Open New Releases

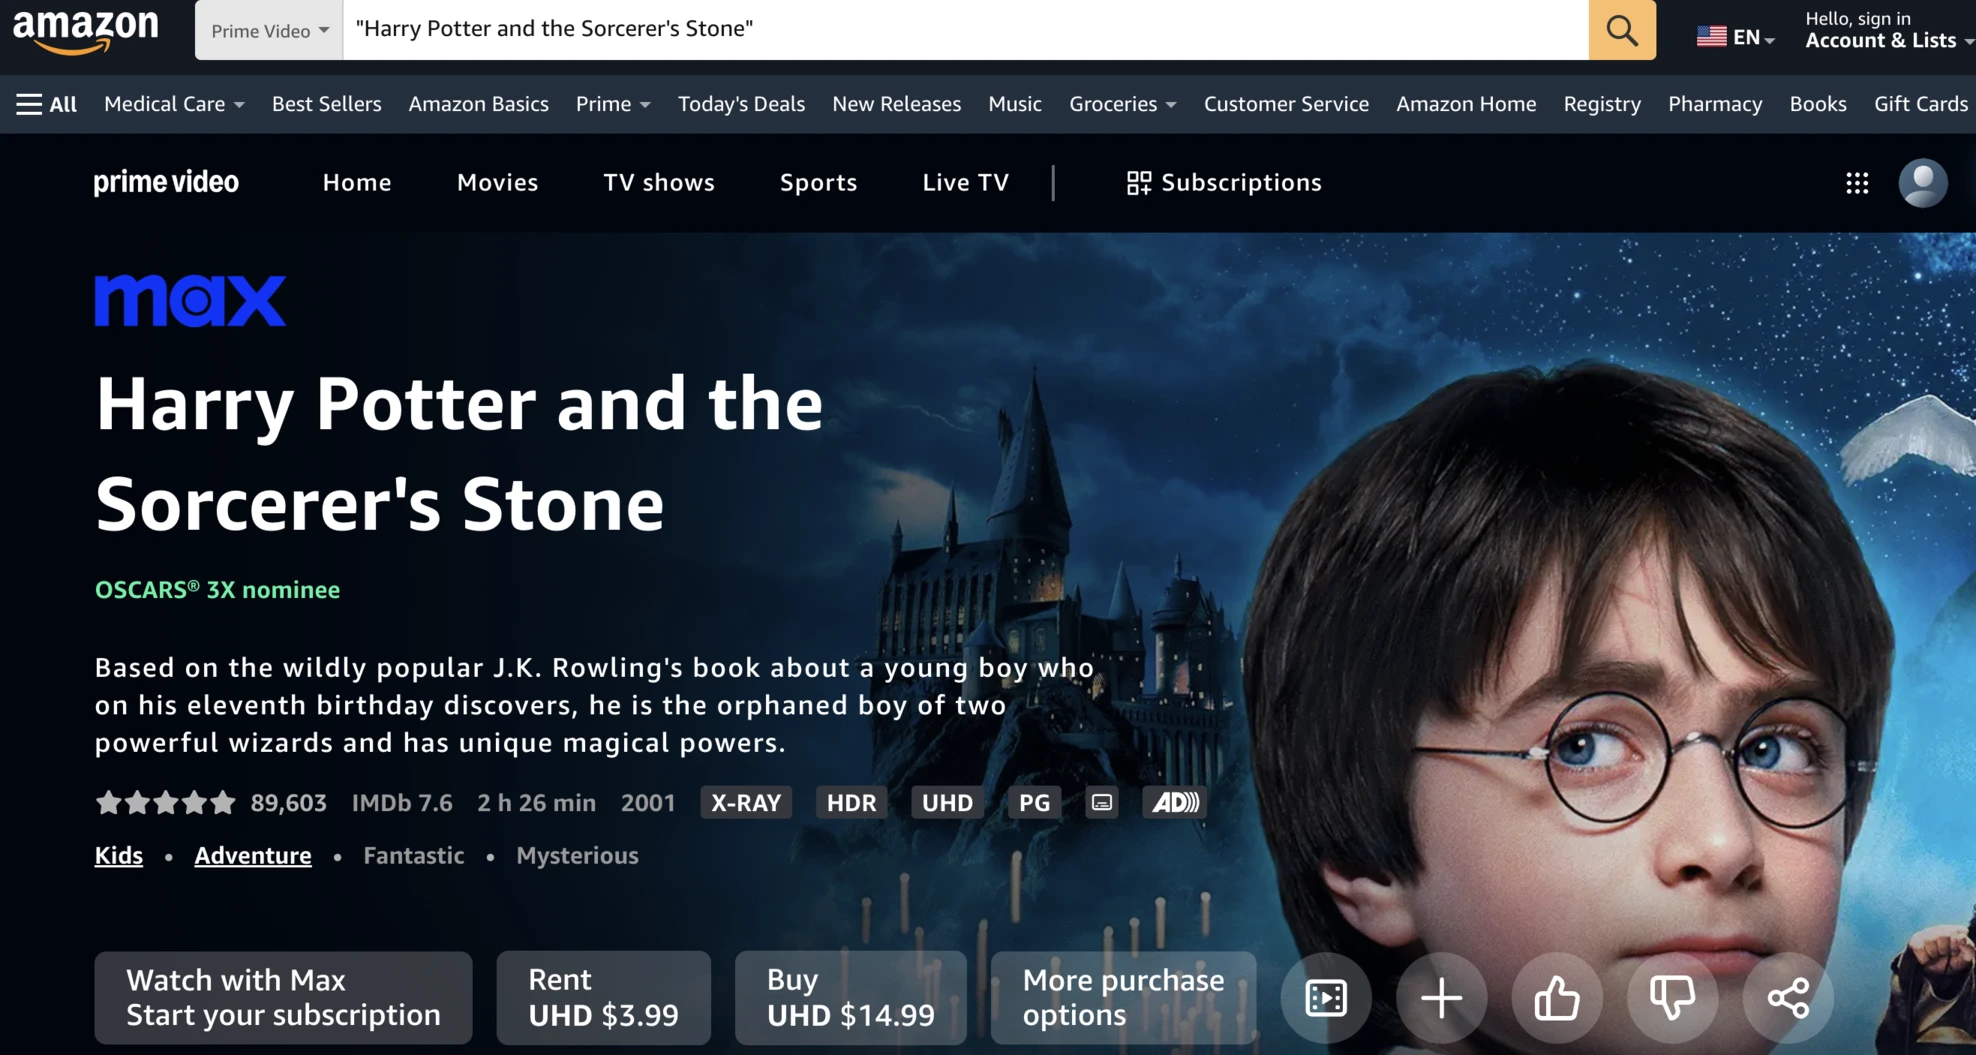[x=897, y=104]
